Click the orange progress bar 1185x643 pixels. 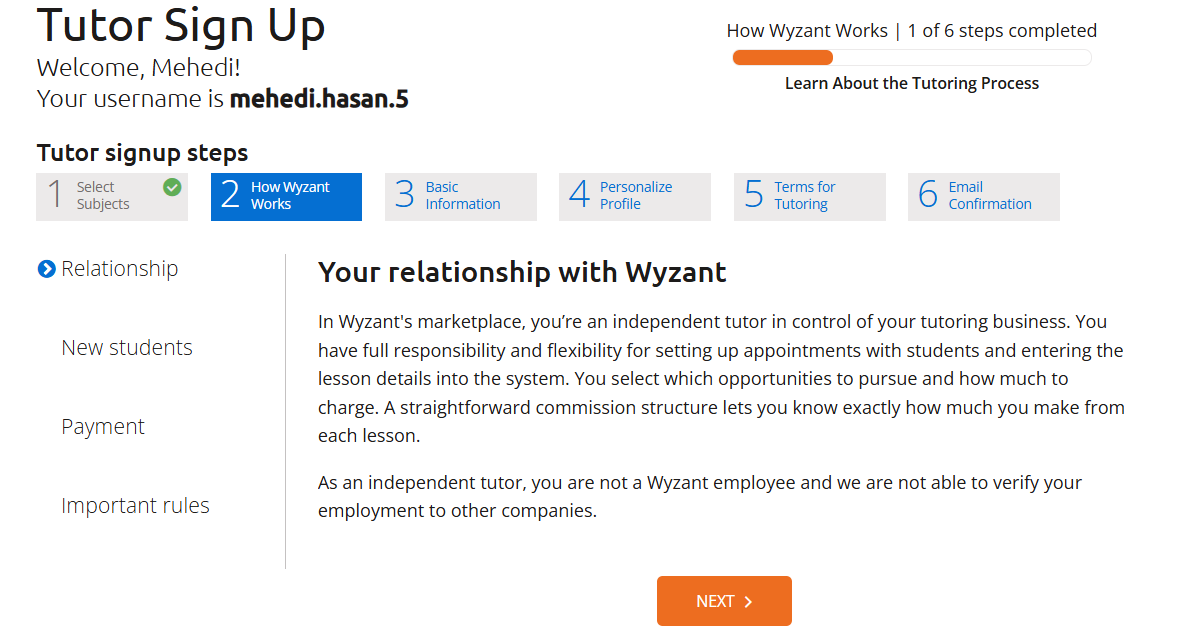[x=782, y=57]
